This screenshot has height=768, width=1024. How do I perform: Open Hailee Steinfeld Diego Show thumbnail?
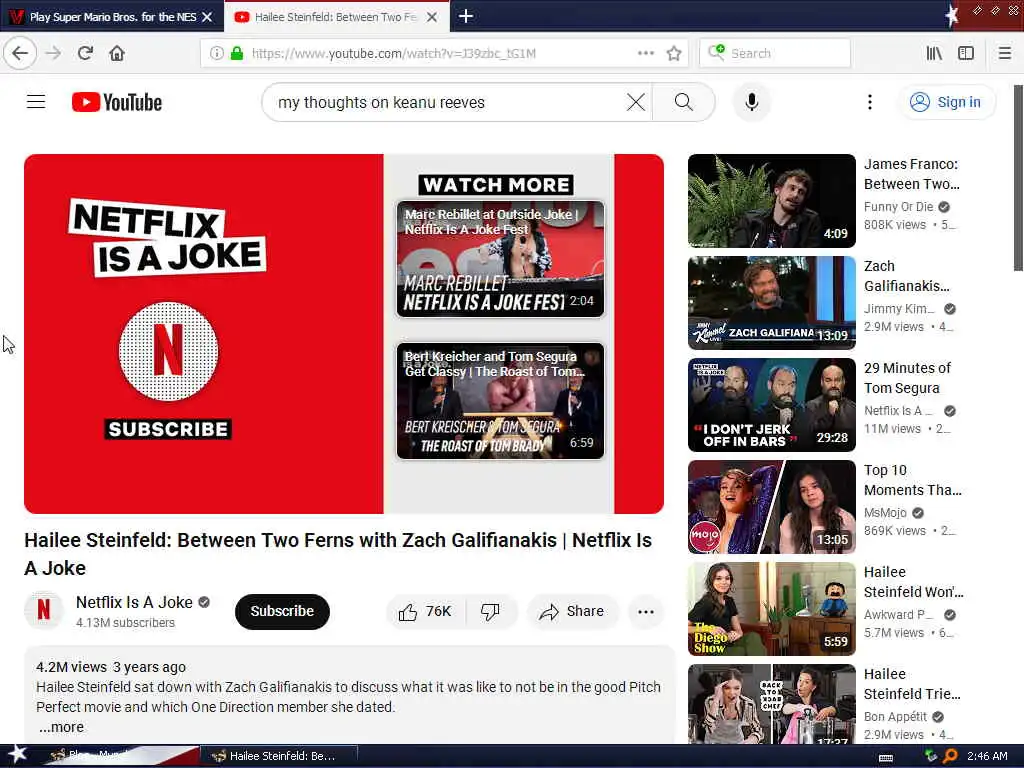(771, 609)
